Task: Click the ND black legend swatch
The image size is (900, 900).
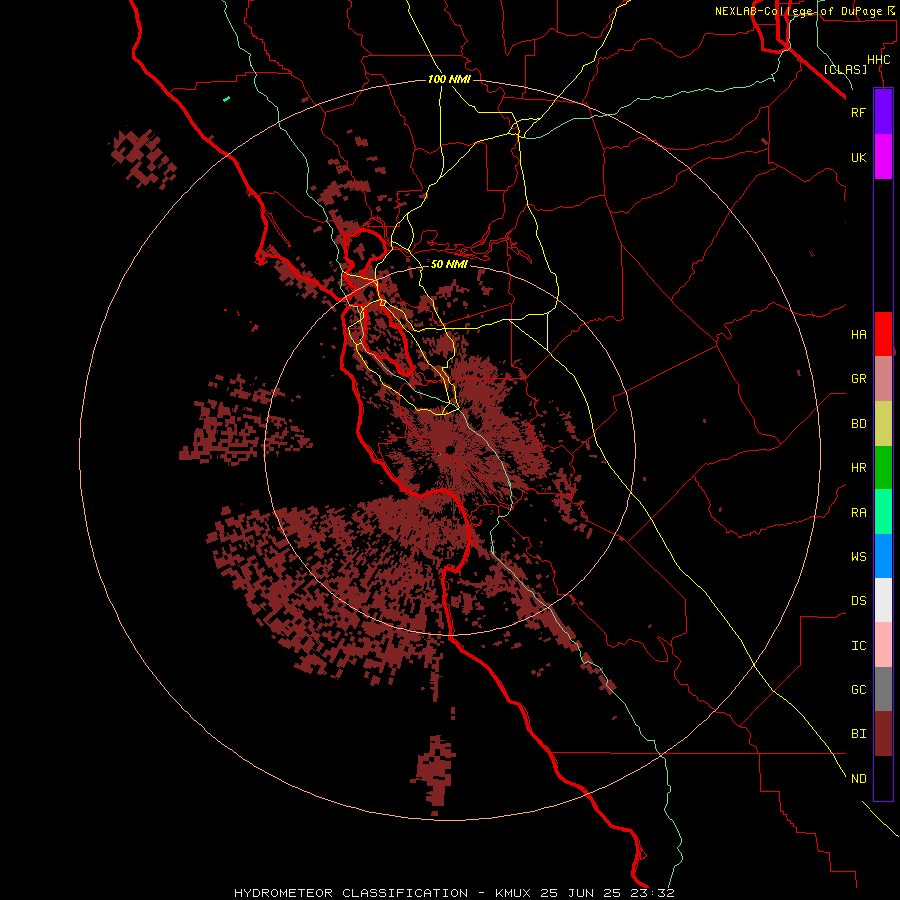Action: pos(883,778)
